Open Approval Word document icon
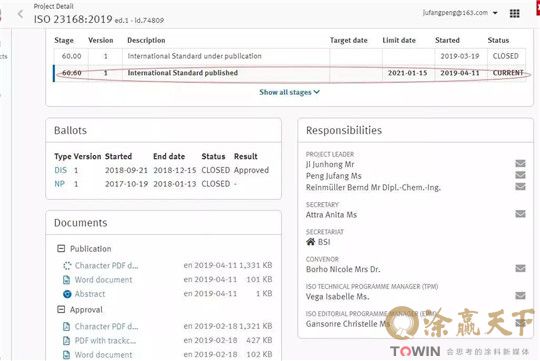This screenshot has width=540, height=361. coord(67,355)
